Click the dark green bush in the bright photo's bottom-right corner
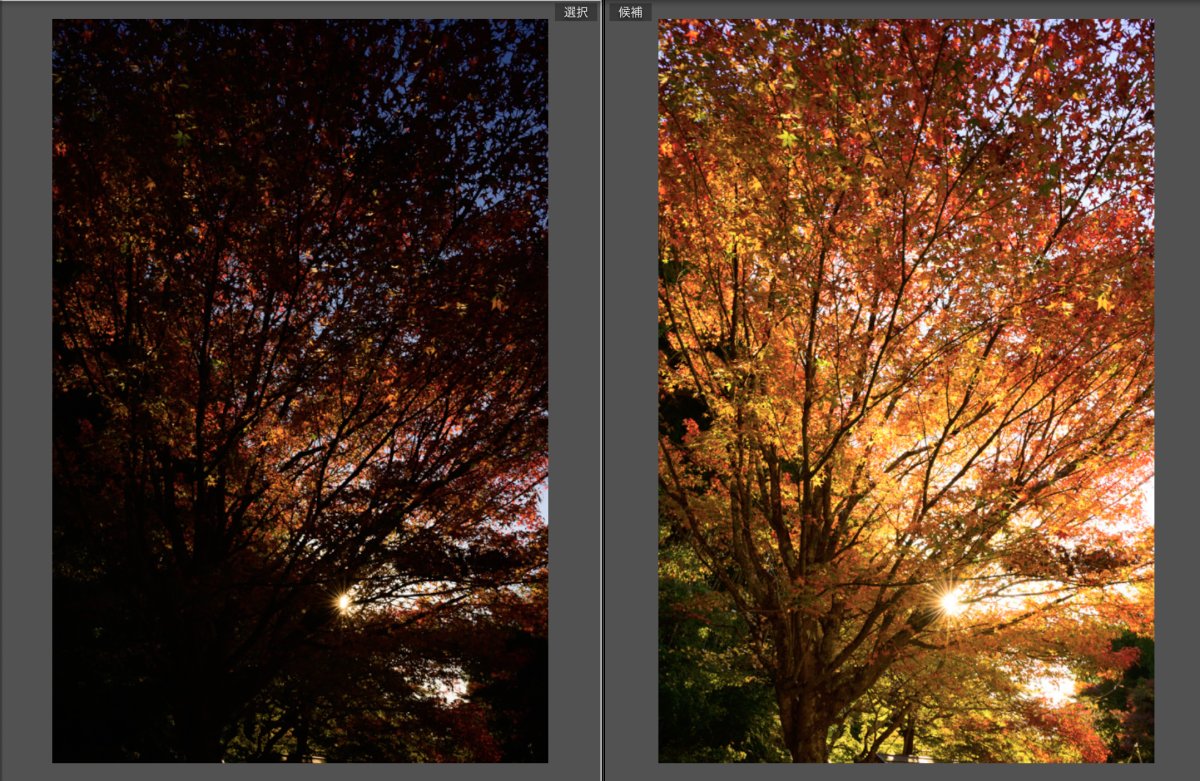The width and height of the screenshot is (1200, 781). [x=1135, y=700]
